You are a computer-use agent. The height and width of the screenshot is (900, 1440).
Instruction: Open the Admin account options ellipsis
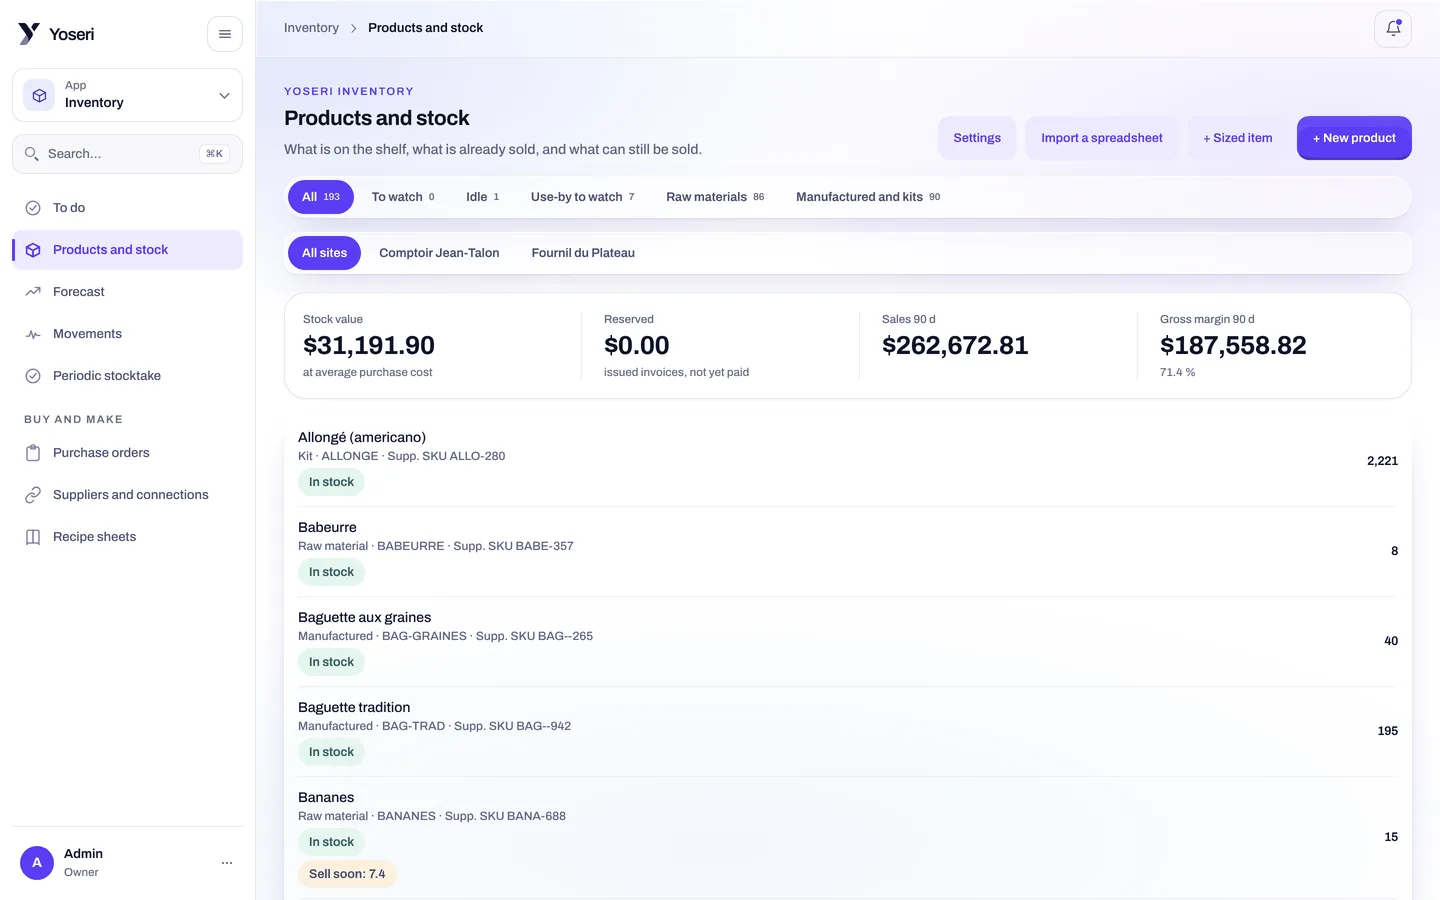tap(227, 862)
